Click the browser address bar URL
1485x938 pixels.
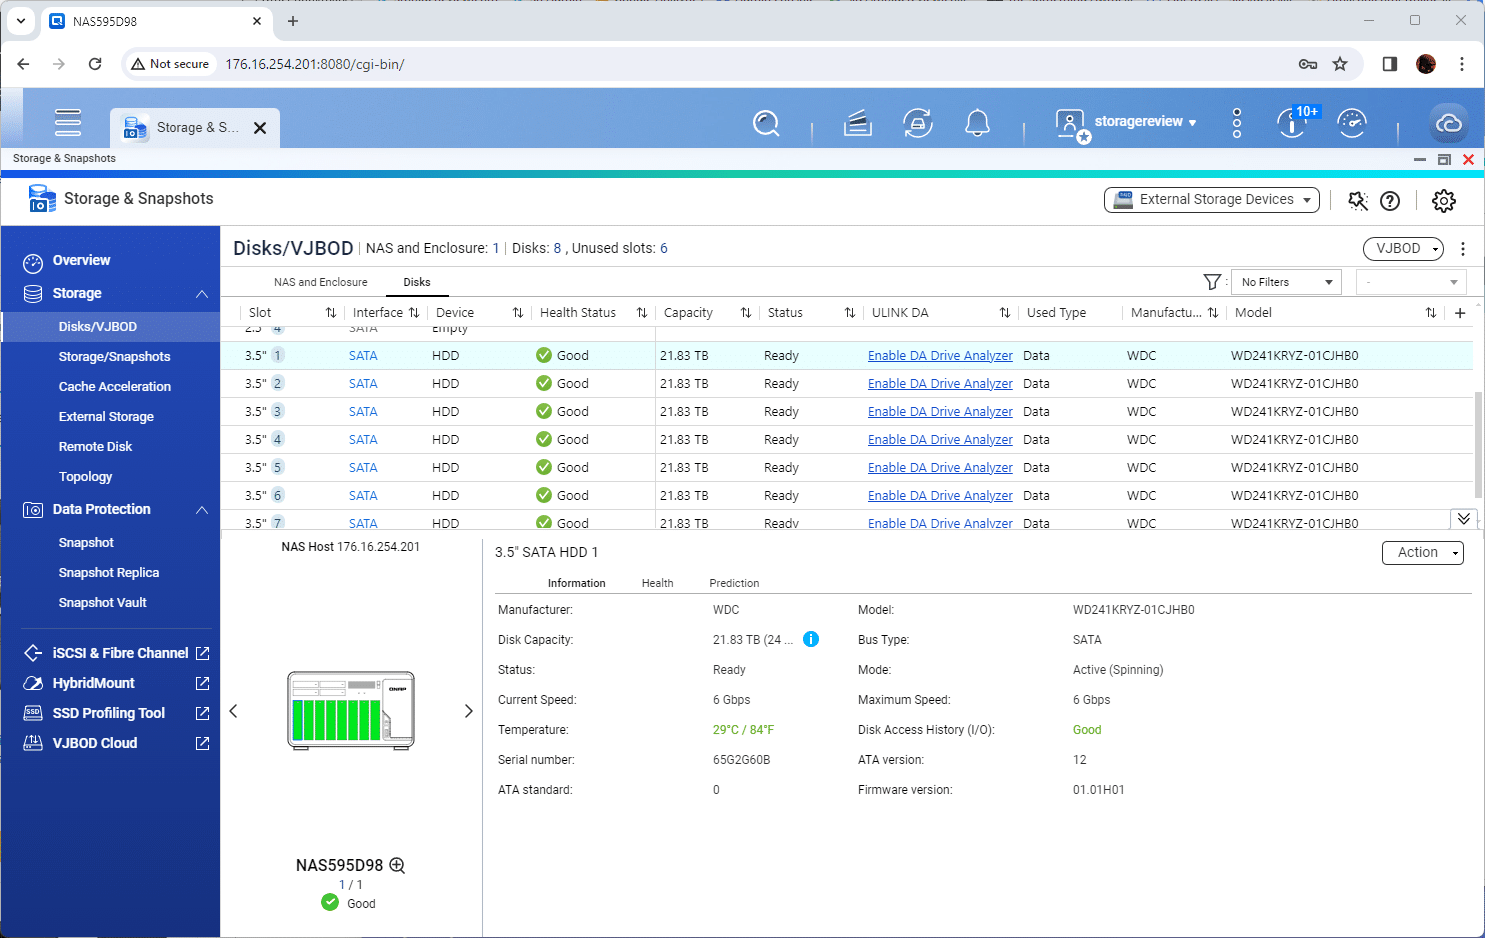point(314,64)
